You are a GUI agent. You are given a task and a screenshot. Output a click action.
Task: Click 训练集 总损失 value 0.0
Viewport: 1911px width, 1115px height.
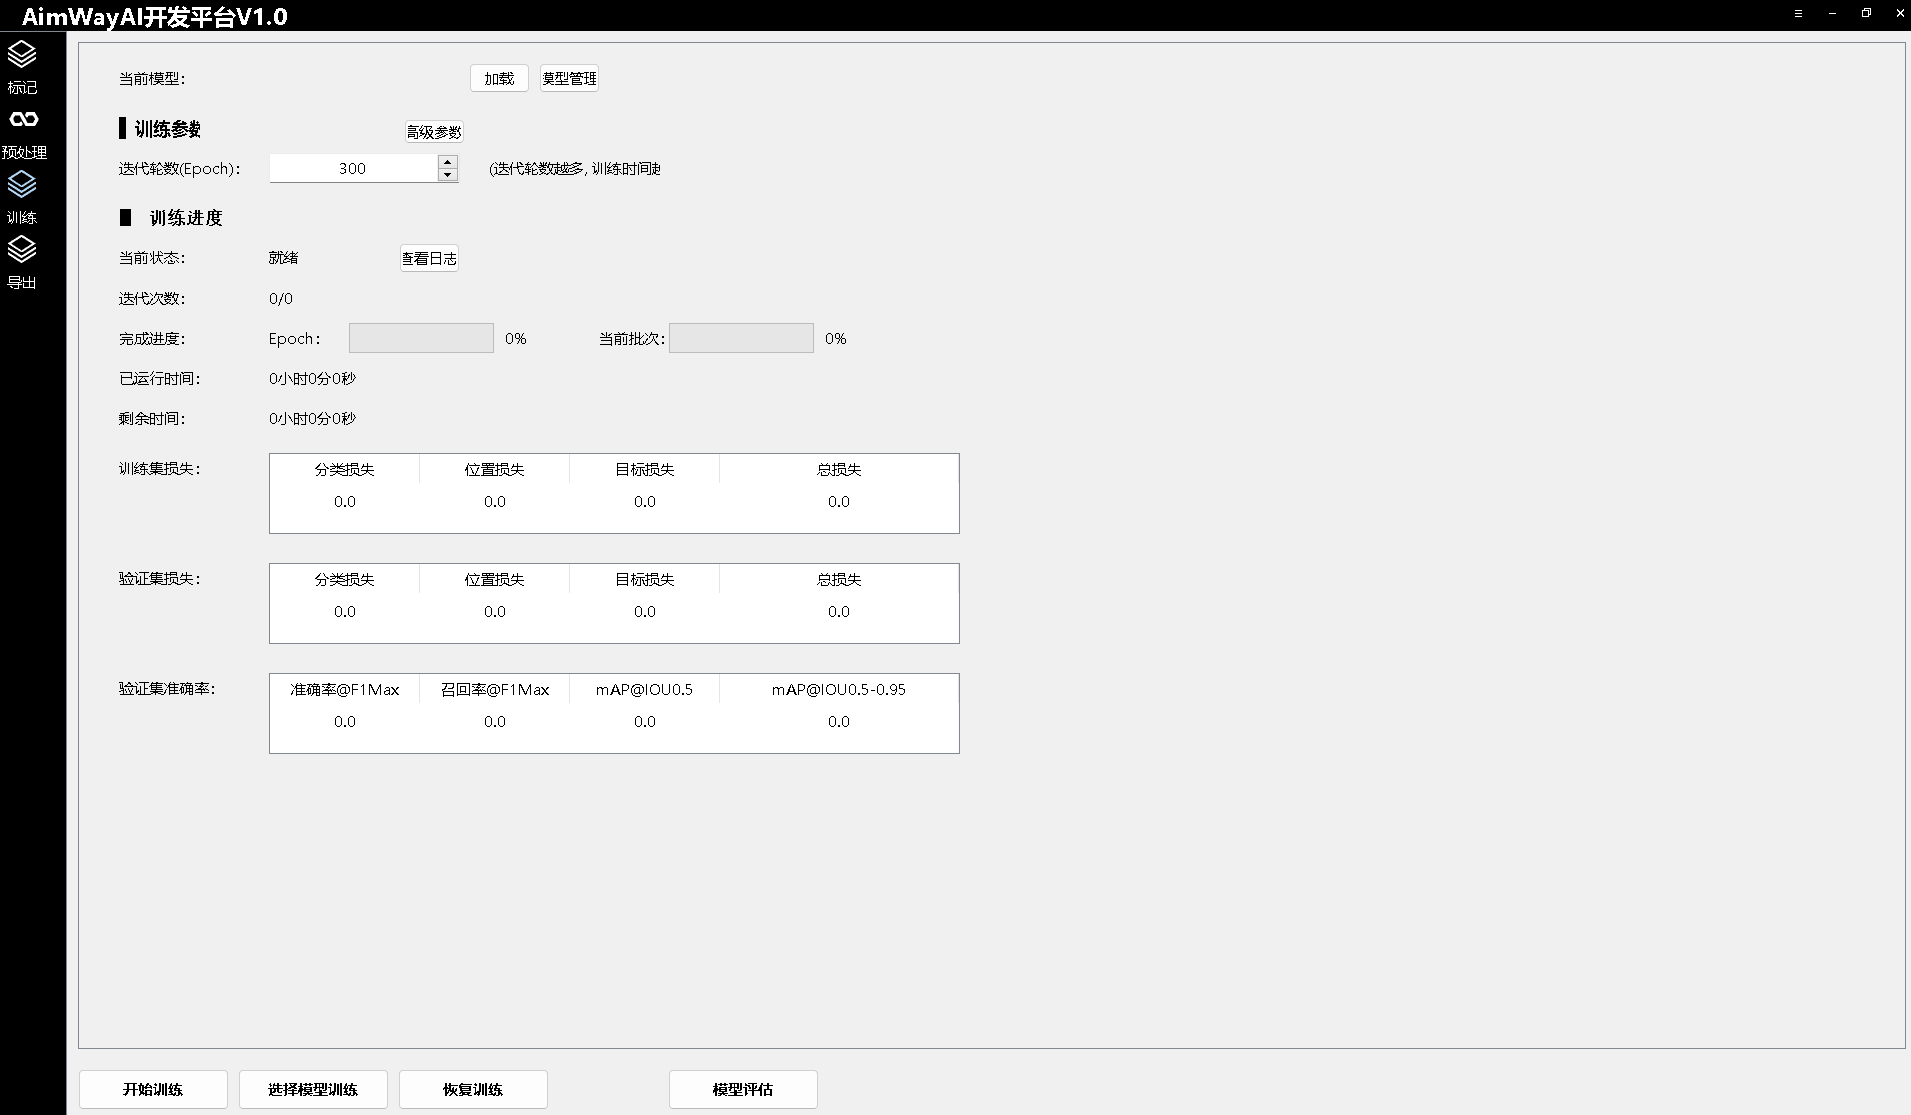pos(839,501)
